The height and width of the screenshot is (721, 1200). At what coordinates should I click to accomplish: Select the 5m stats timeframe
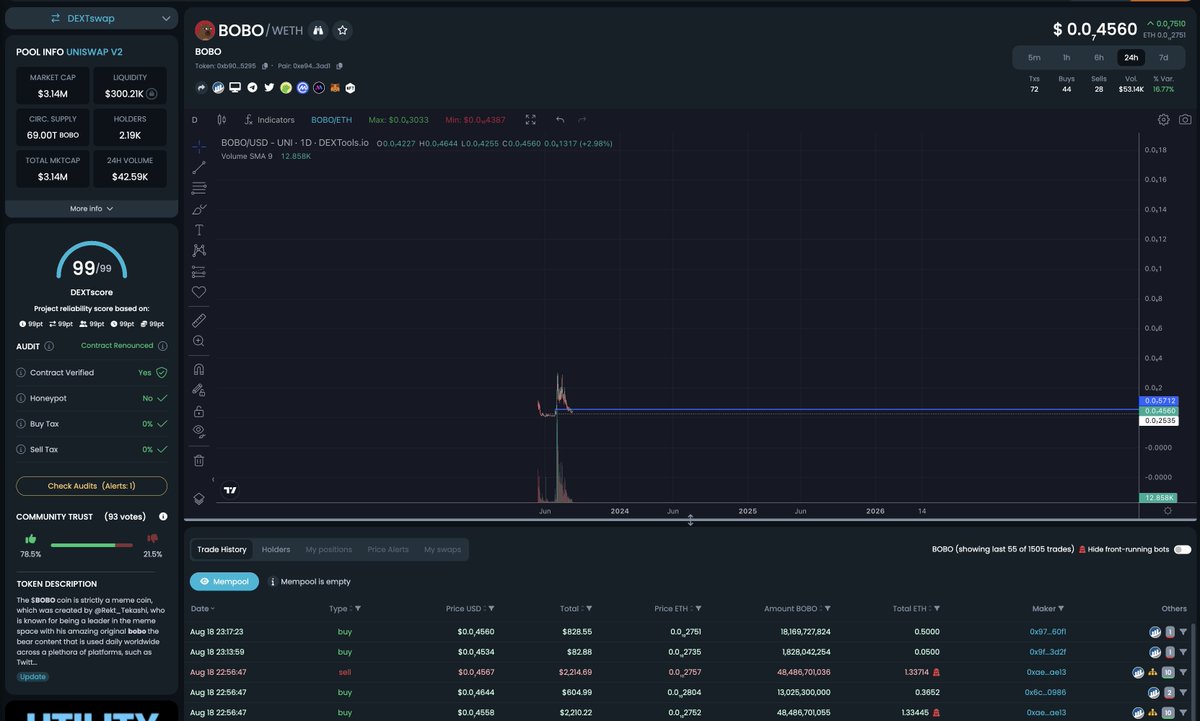click(x=1034, y=57)
